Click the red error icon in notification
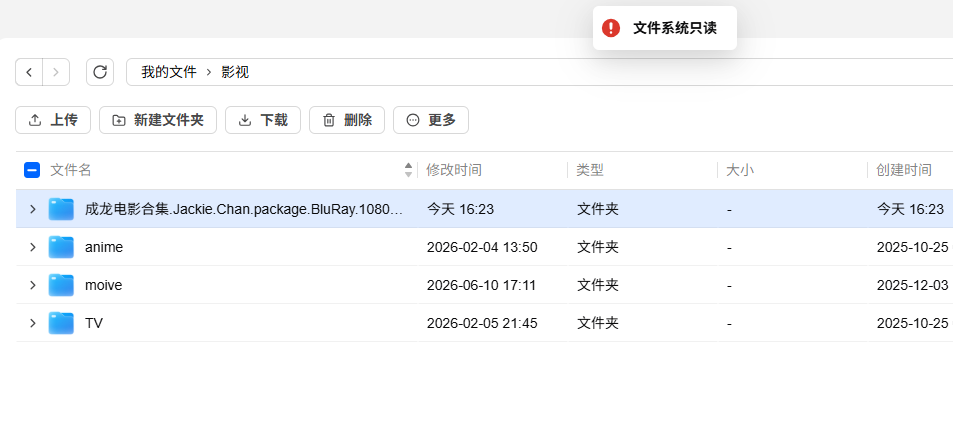The height and width of the screenshot is (431, 953). pos(611,28)
